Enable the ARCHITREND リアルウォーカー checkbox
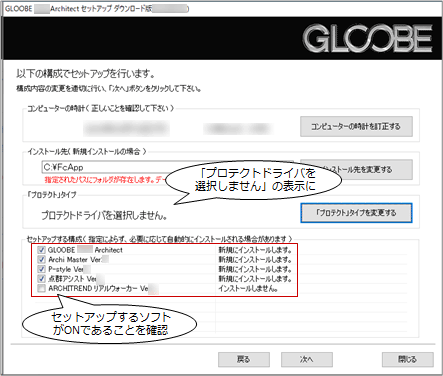This screenshot has width=443, height=376. [x=41, y=288]
